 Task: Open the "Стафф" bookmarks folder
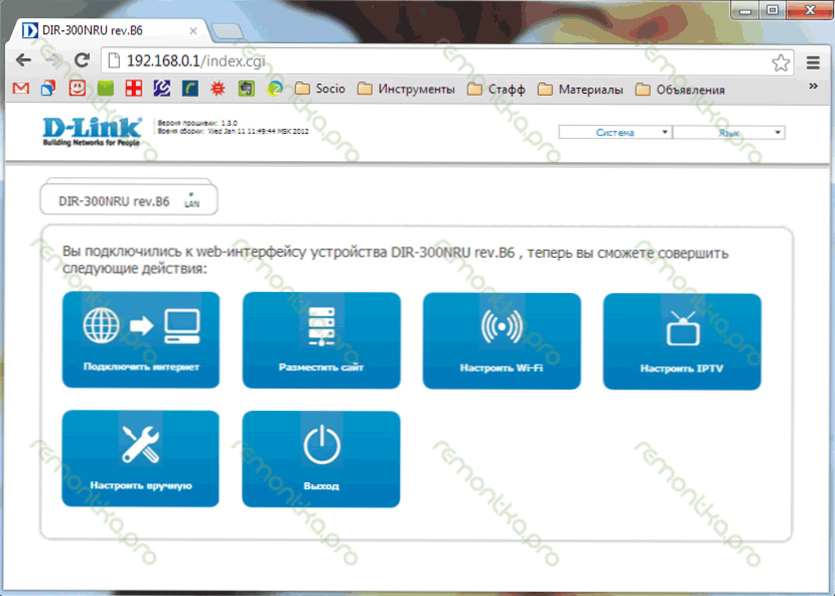point(496,89)
